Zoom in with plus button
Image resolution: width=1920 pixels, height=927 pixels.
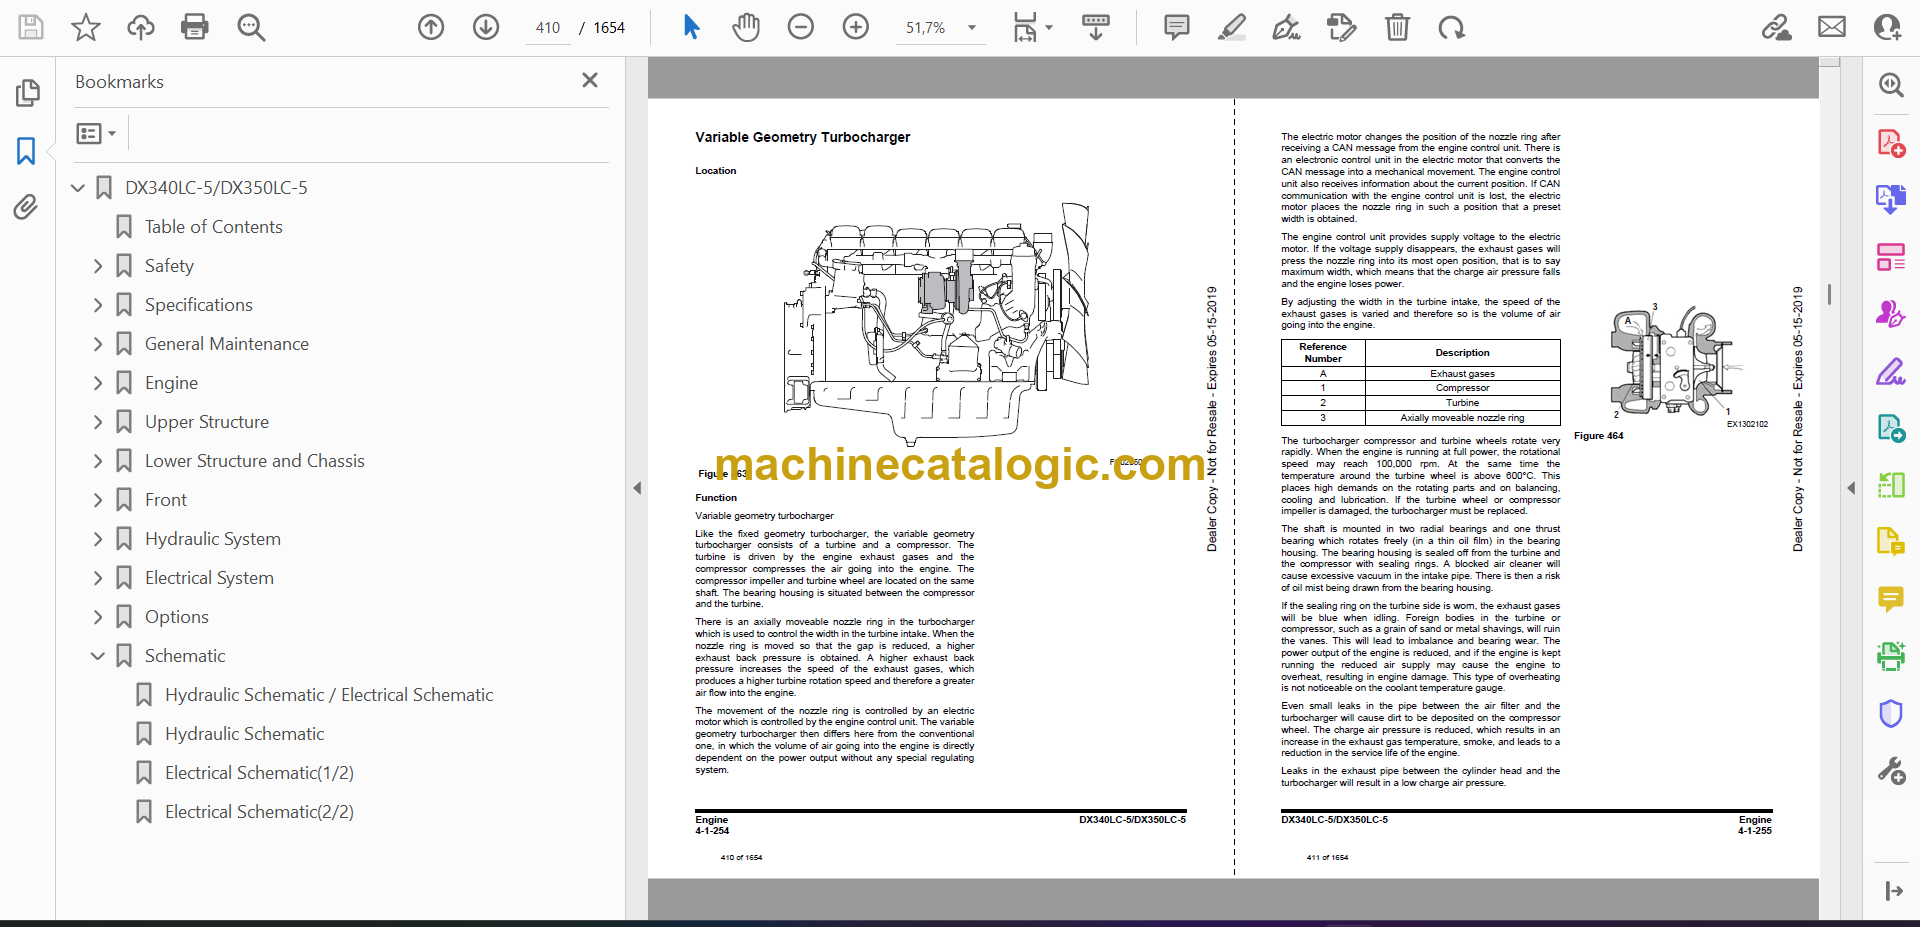click(x=856, y=27)
